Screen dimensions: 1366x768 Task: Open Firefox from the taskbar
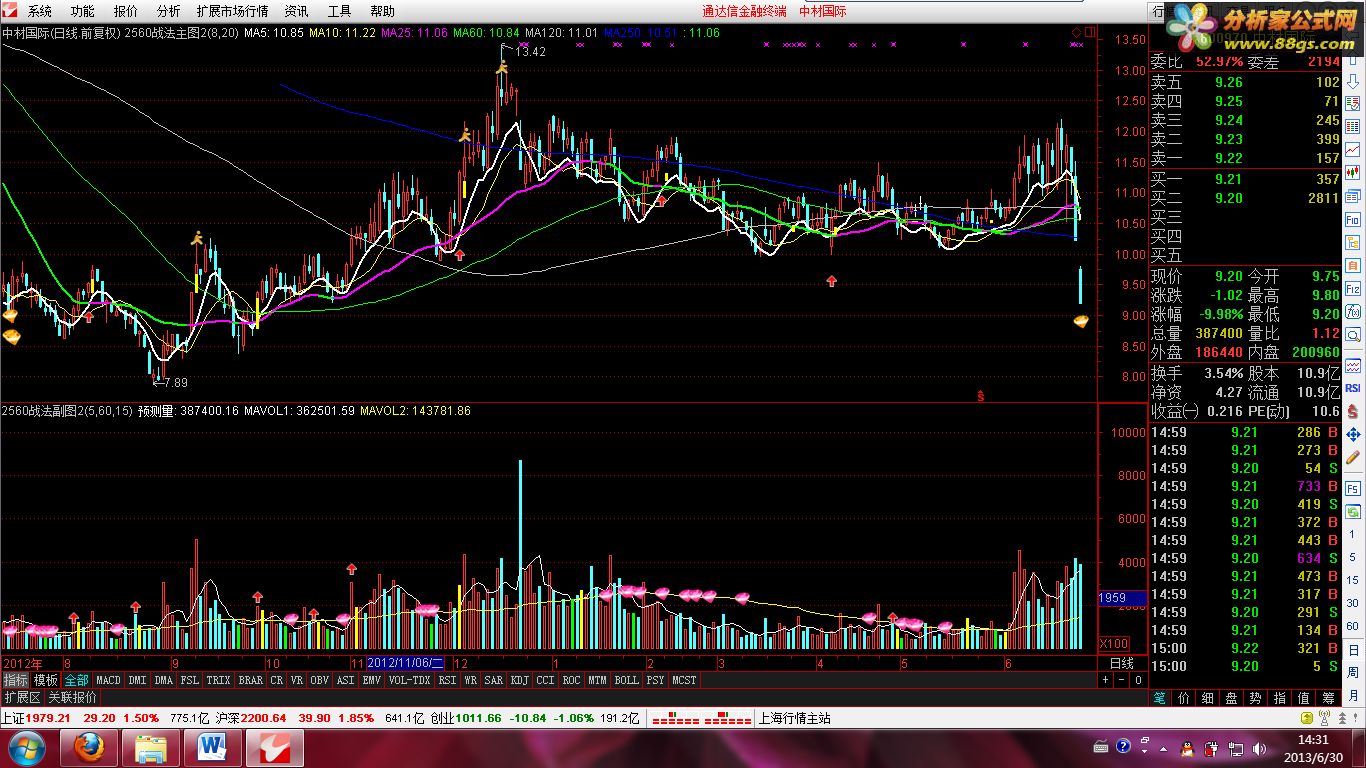90,748
